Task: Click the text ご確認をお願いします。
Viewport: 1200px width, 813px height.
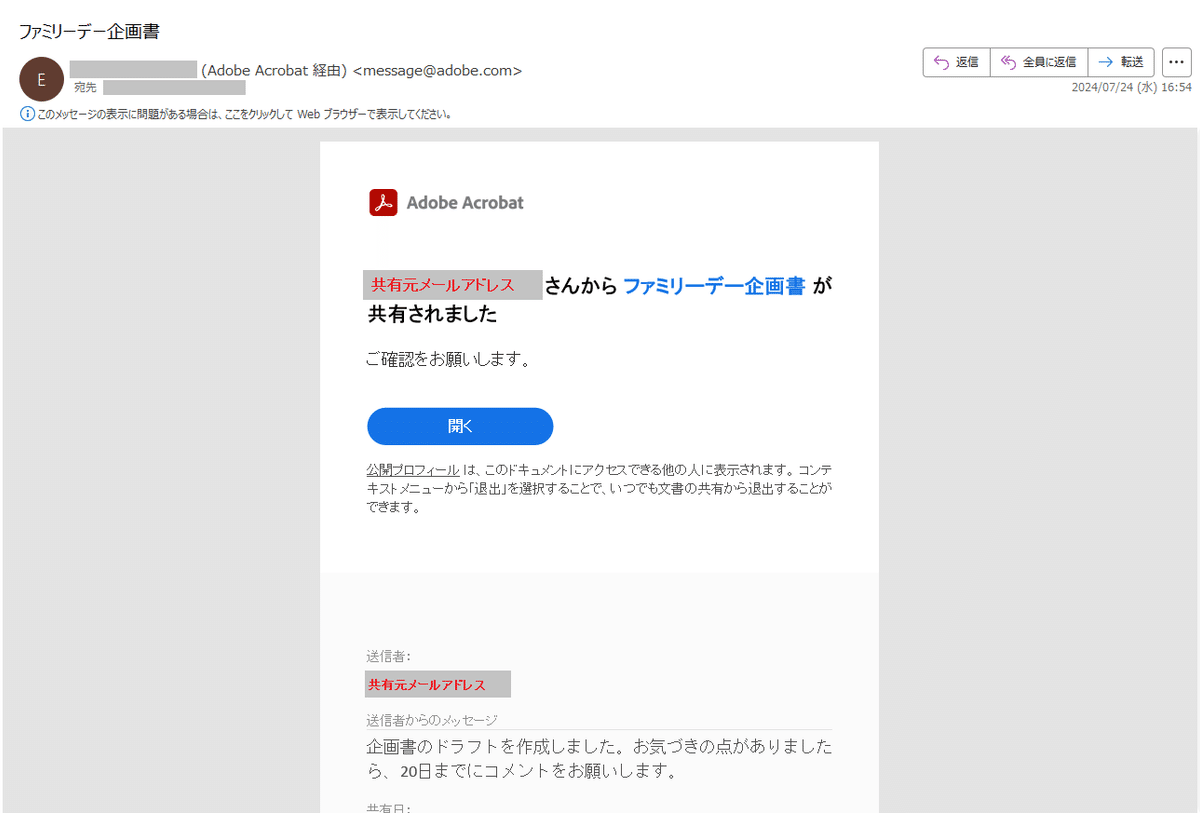Action: click(x=448, y=358)
